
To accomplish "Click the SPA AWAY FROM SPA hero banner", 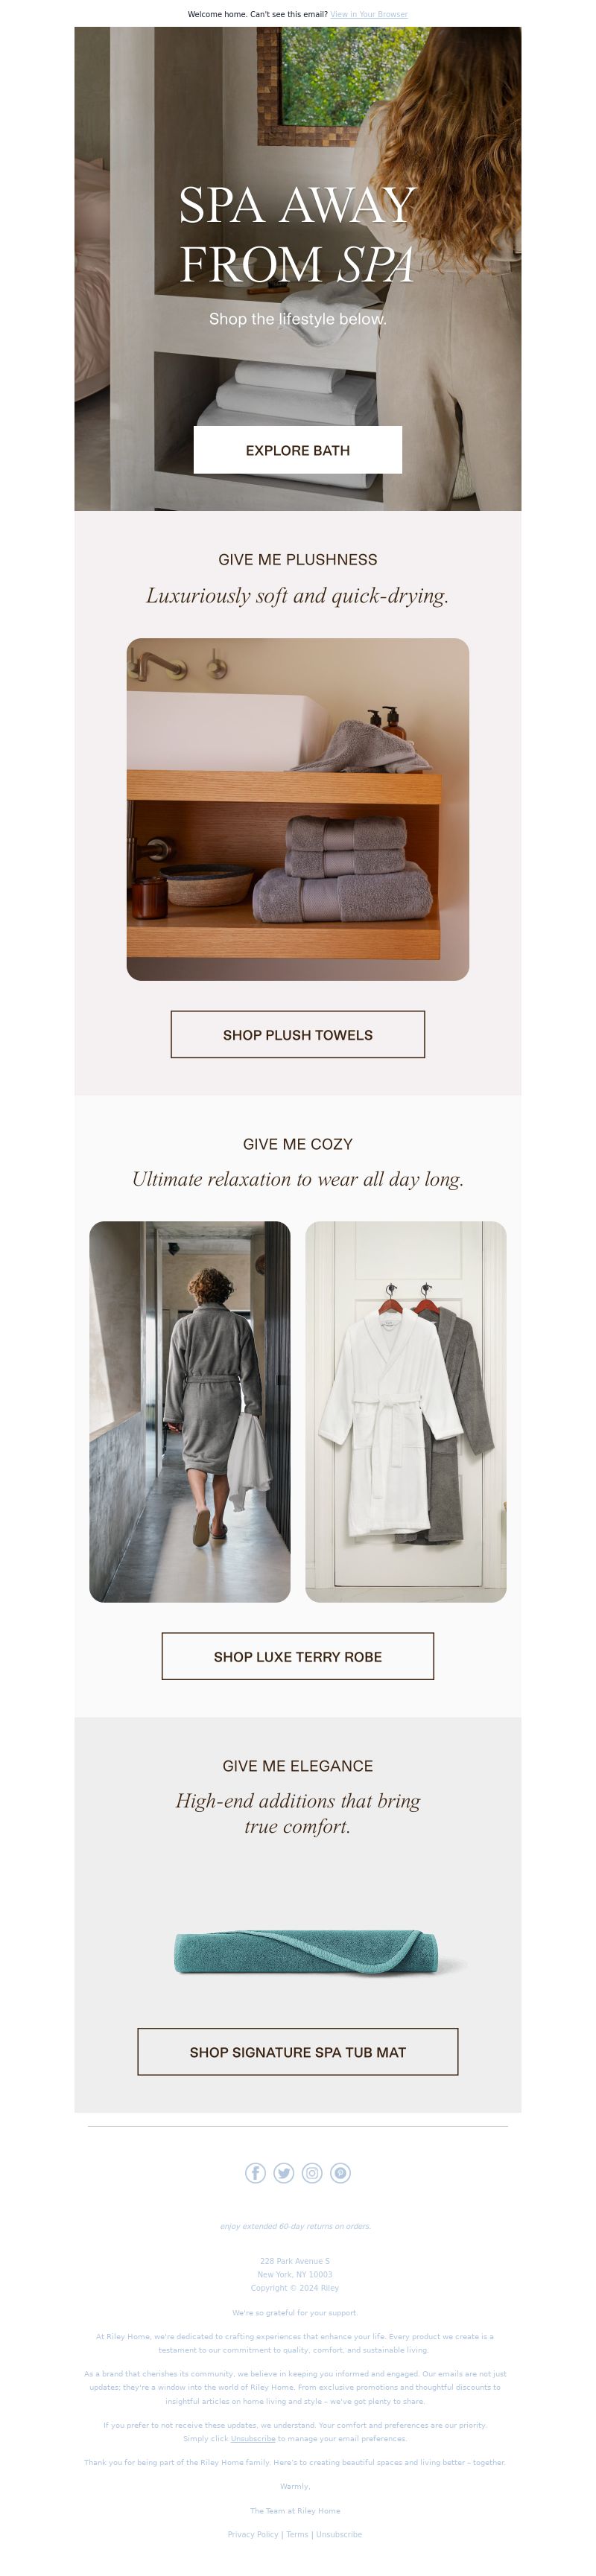I will coord(298,268).
